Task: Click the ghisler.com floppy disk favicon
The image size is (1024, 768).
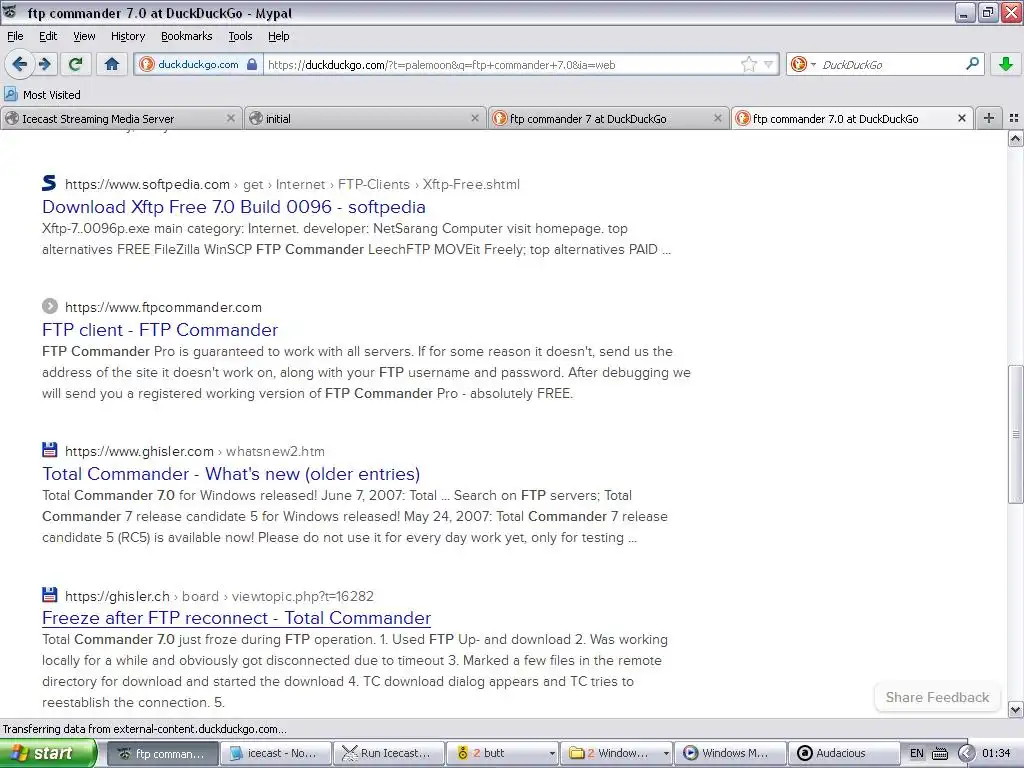Action: point(50,449)
